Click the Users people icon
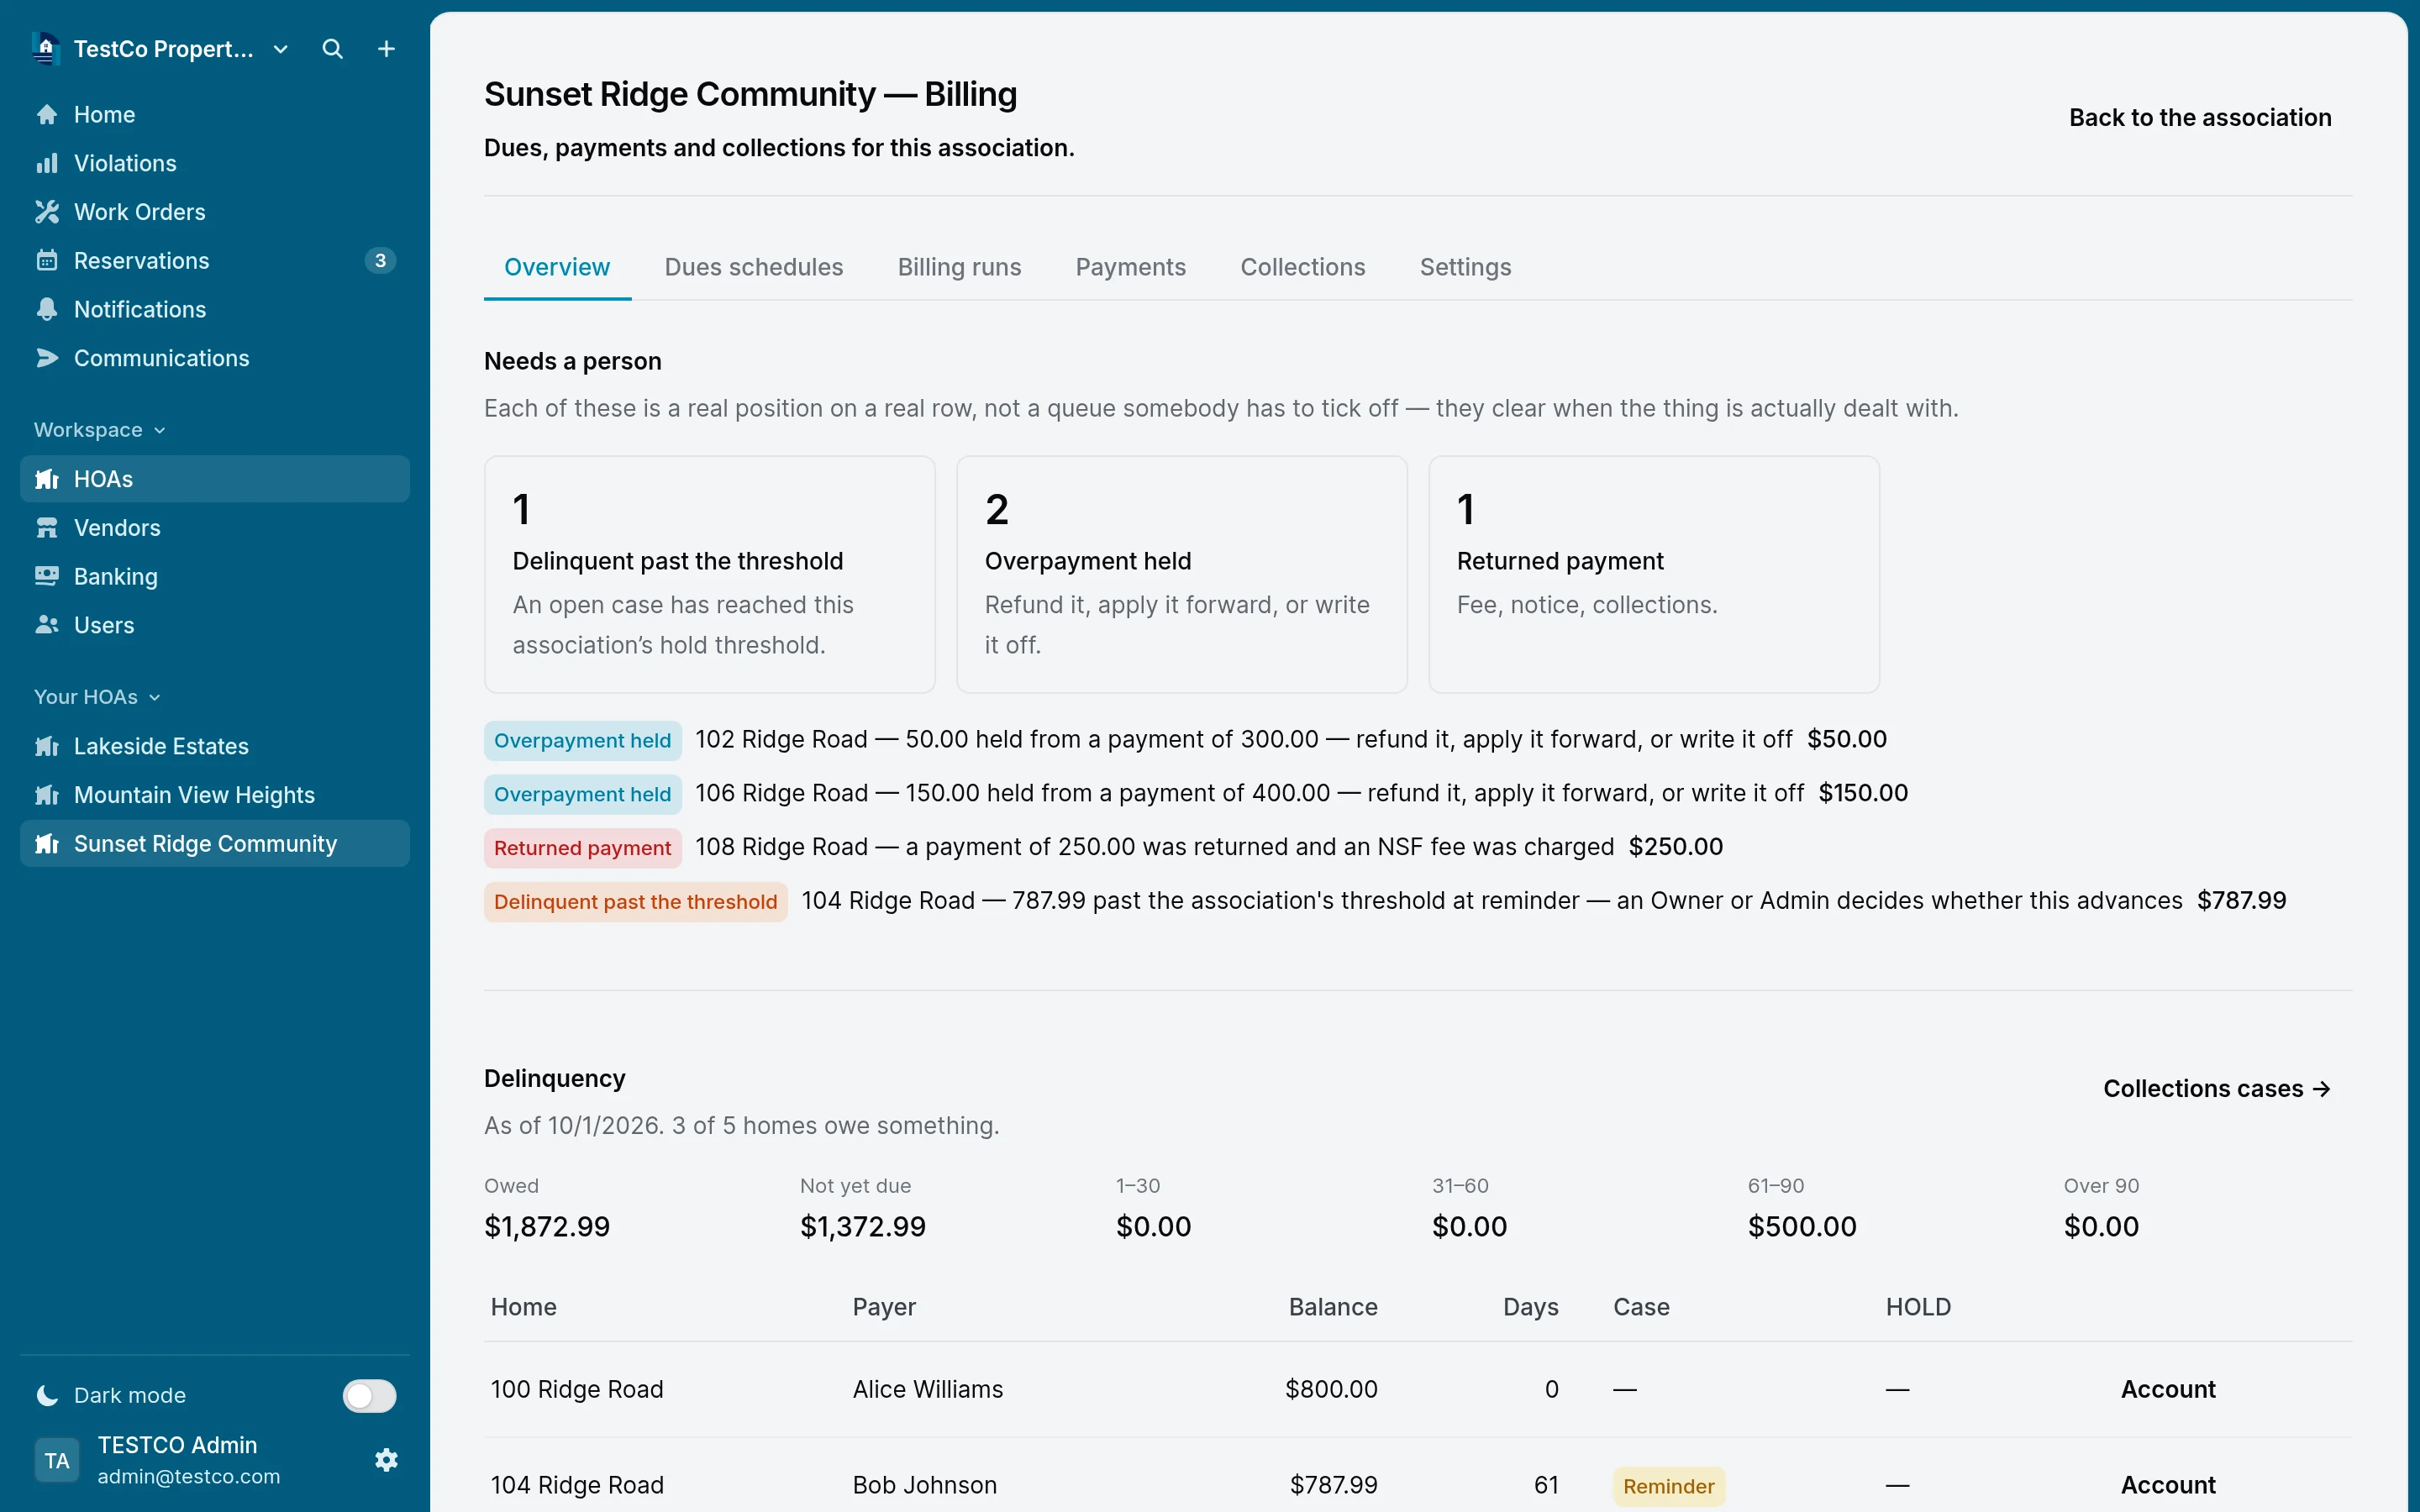This screenshot has width=2420, height=1512. (47, 625)
